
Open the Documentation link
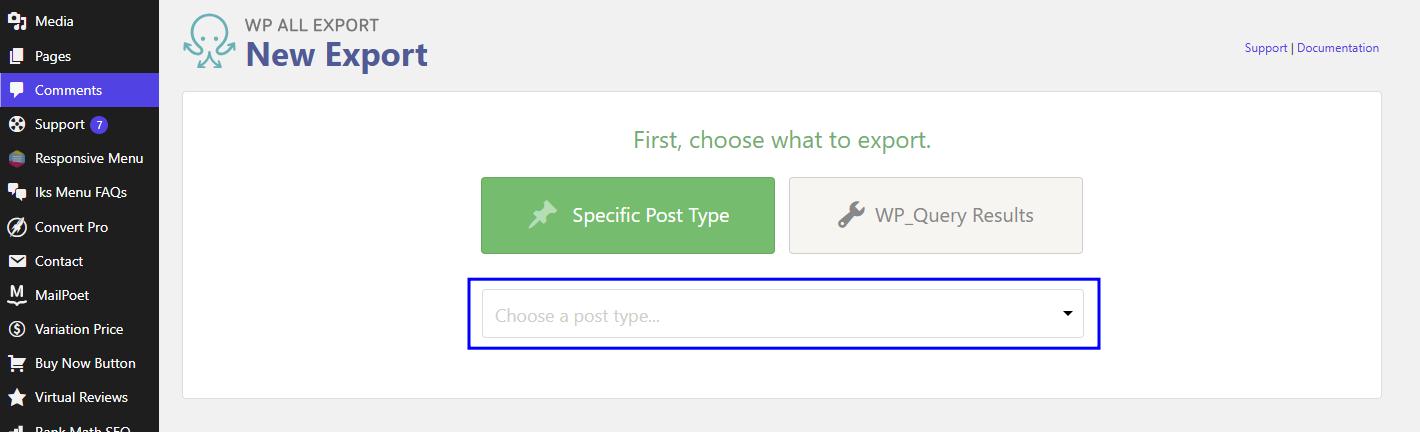1337,48
